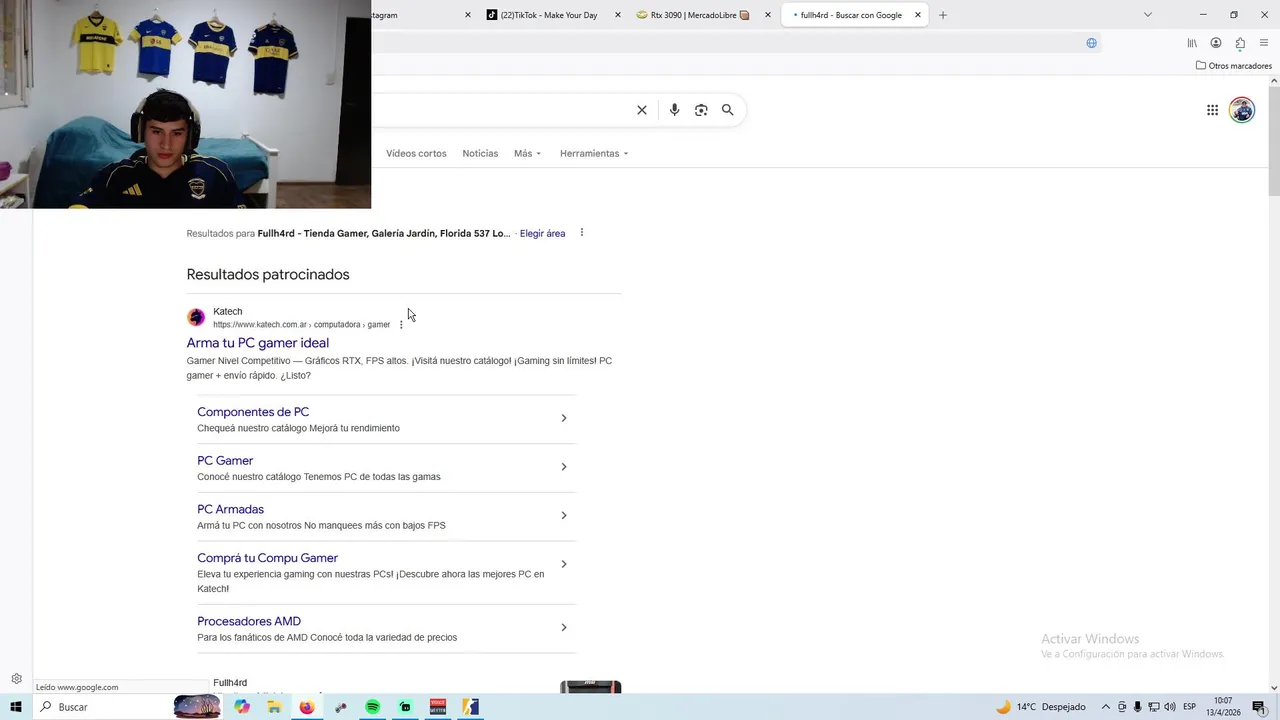Open the Otros marcadores folder
The image size is (1280, 720).
[1234, 66]
